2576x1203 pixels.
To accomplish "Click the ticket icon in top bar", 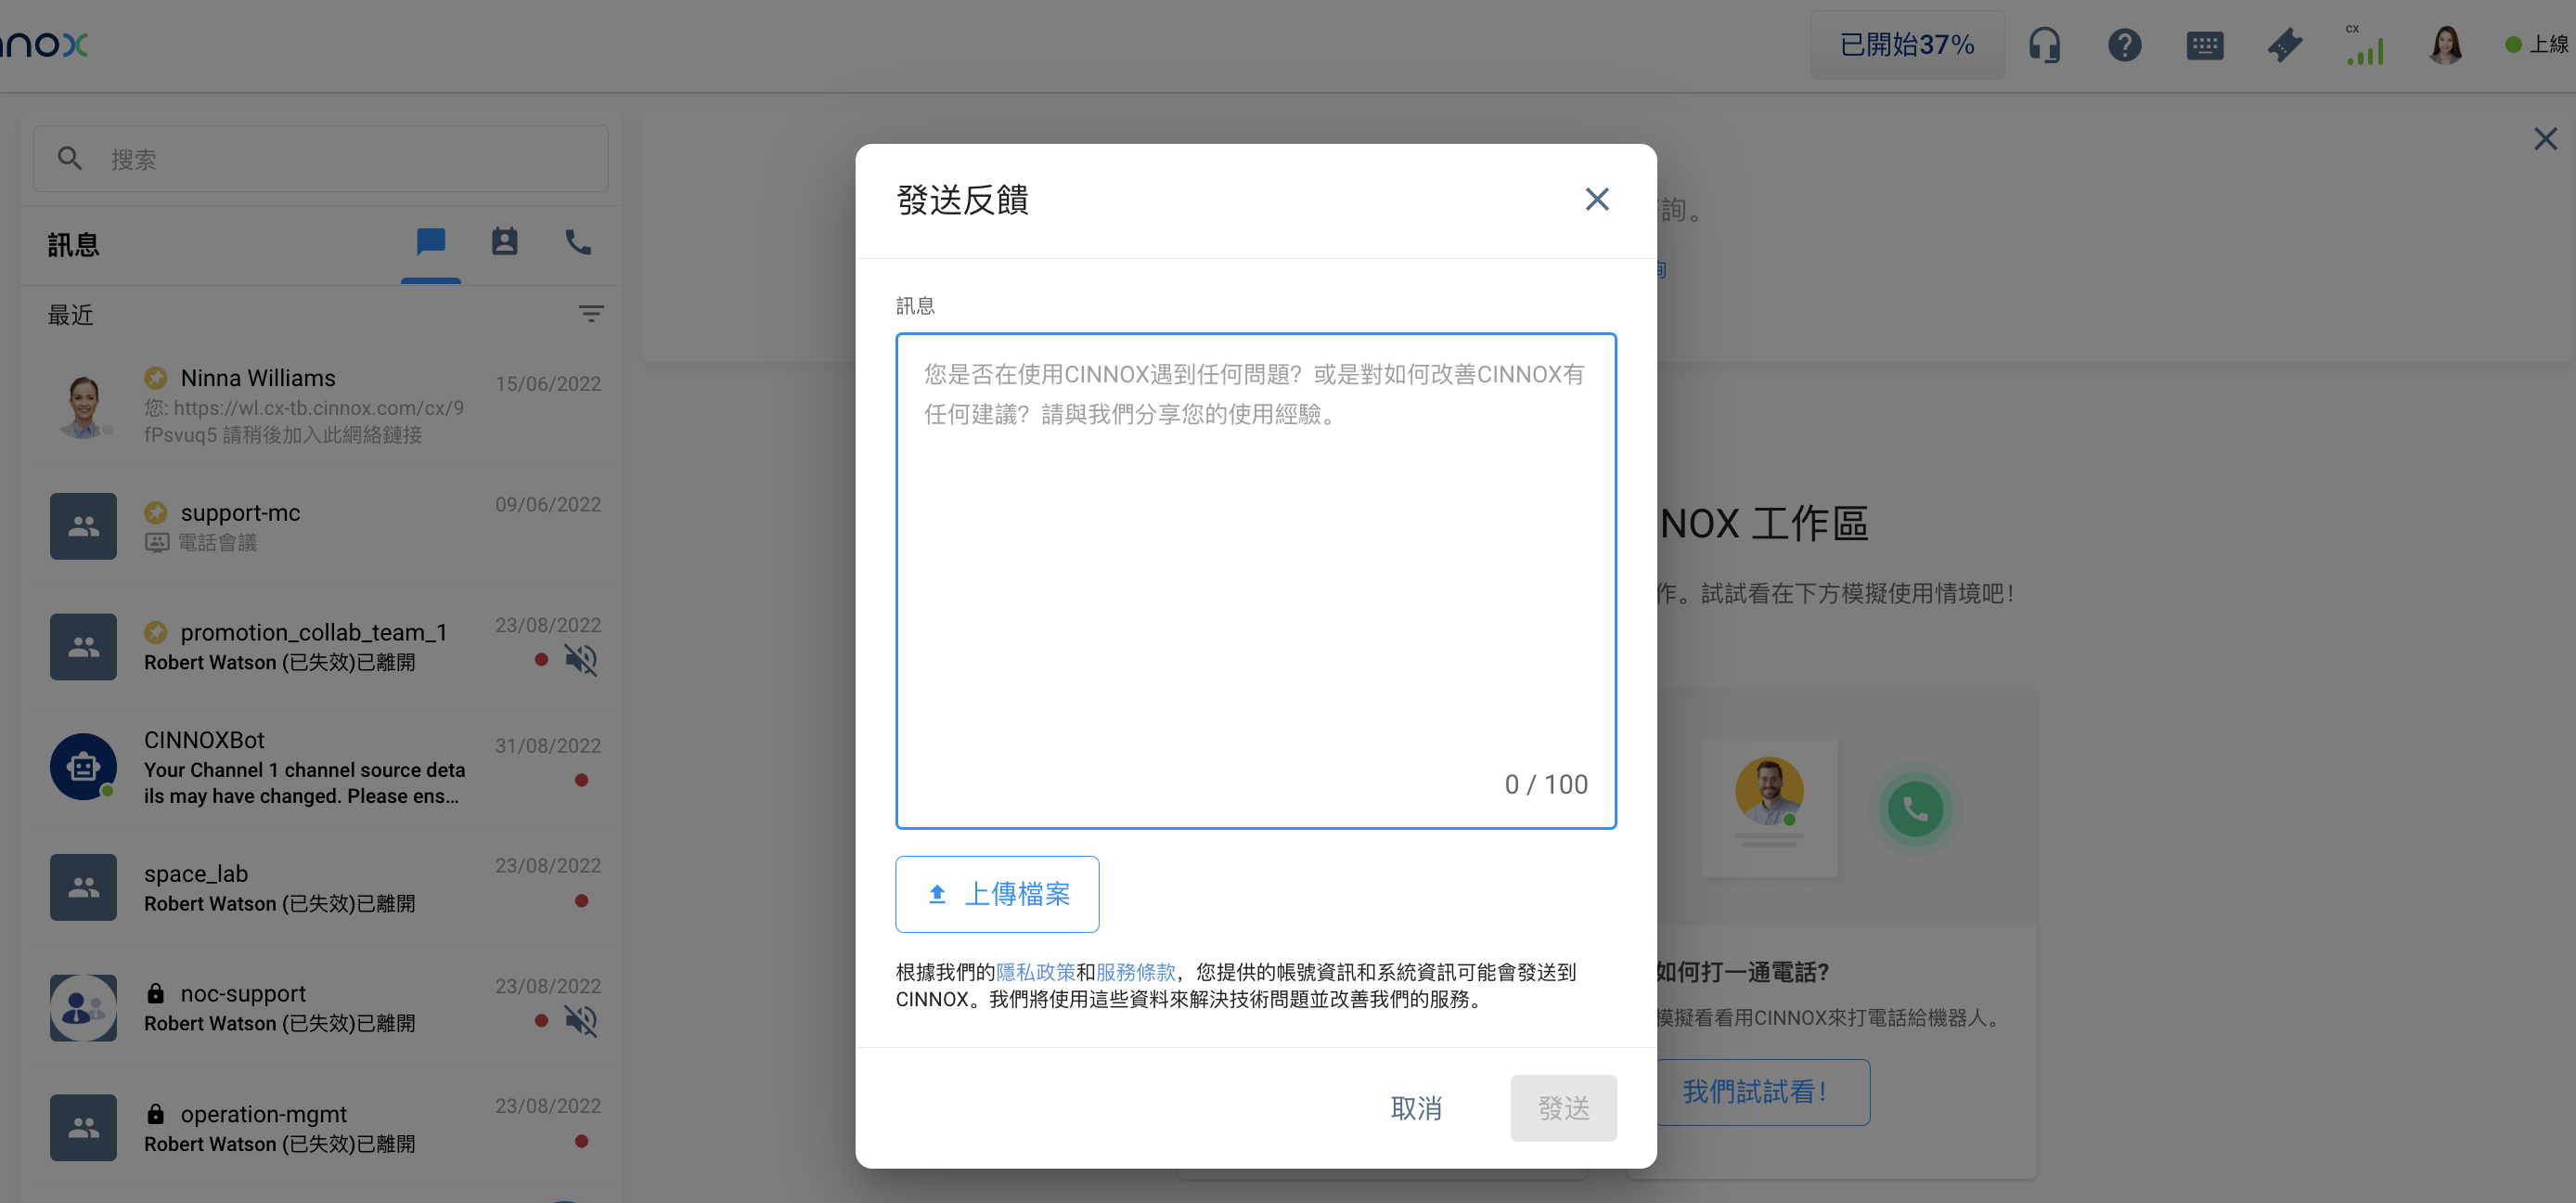I will click(2284, 45).
